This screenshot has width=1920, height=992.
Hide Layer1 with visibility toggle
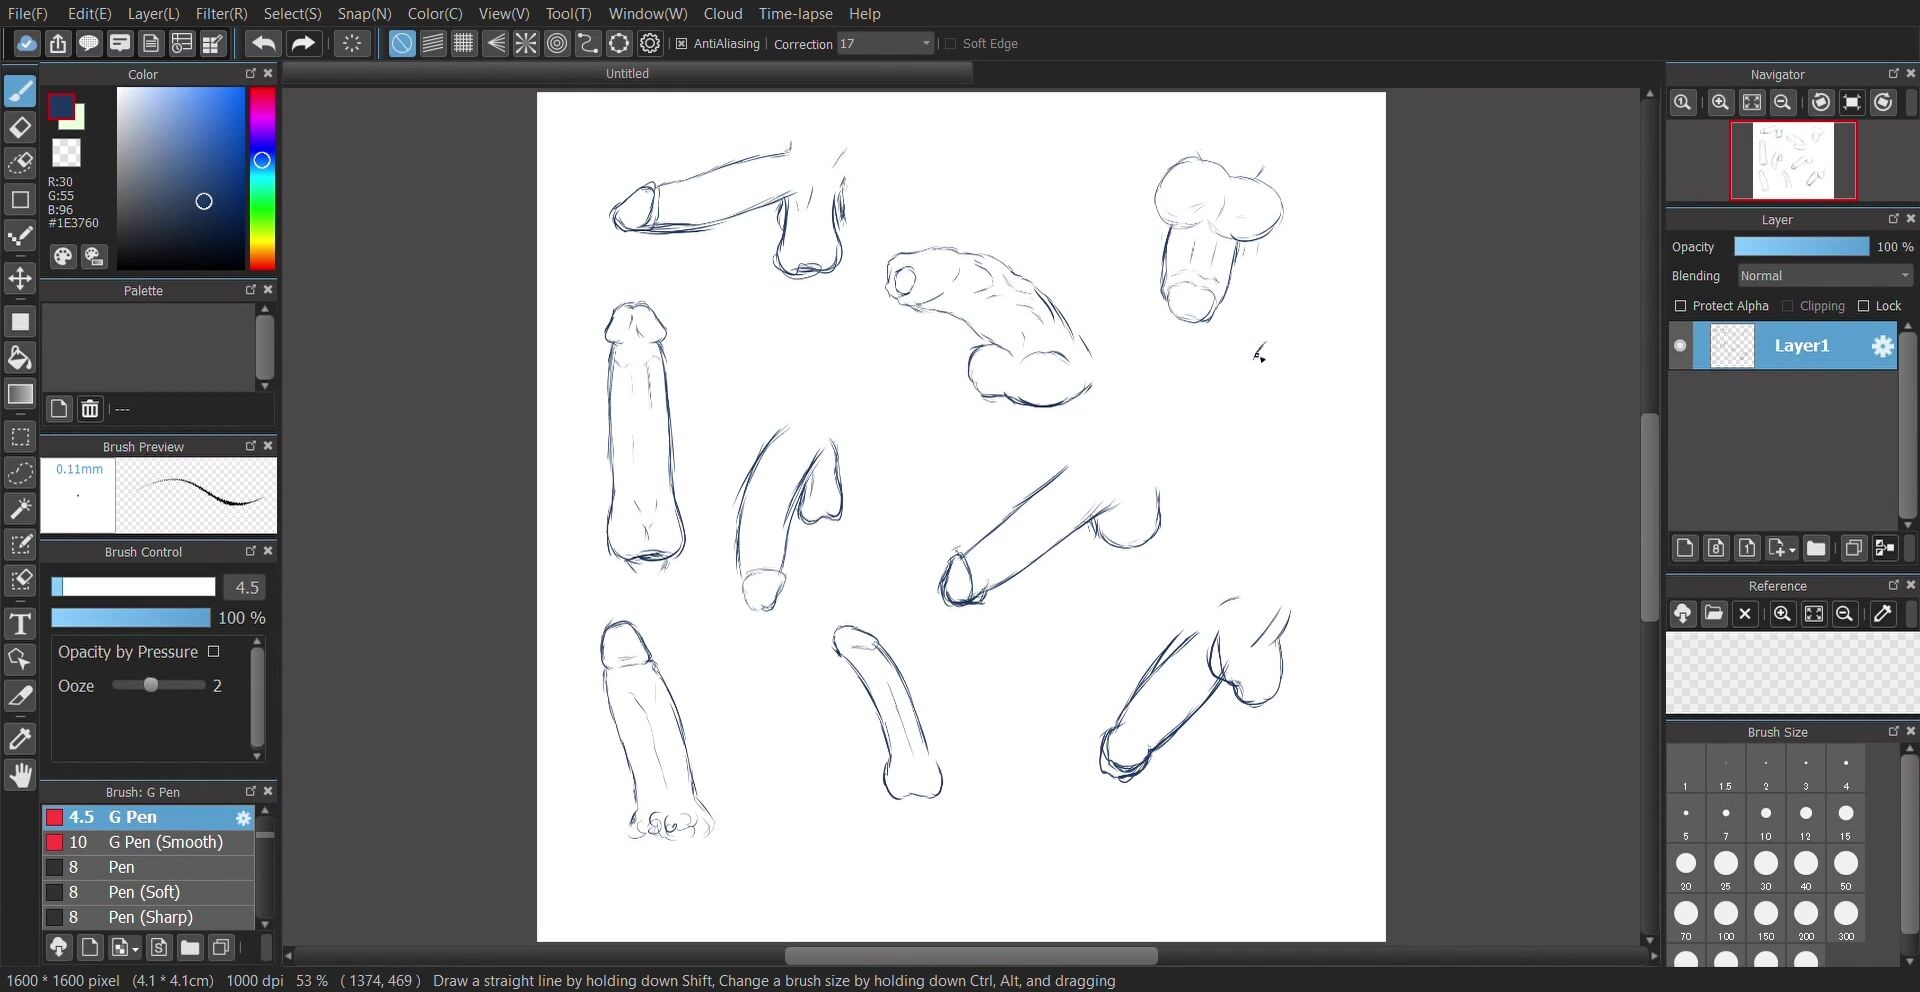(1680, 346)
